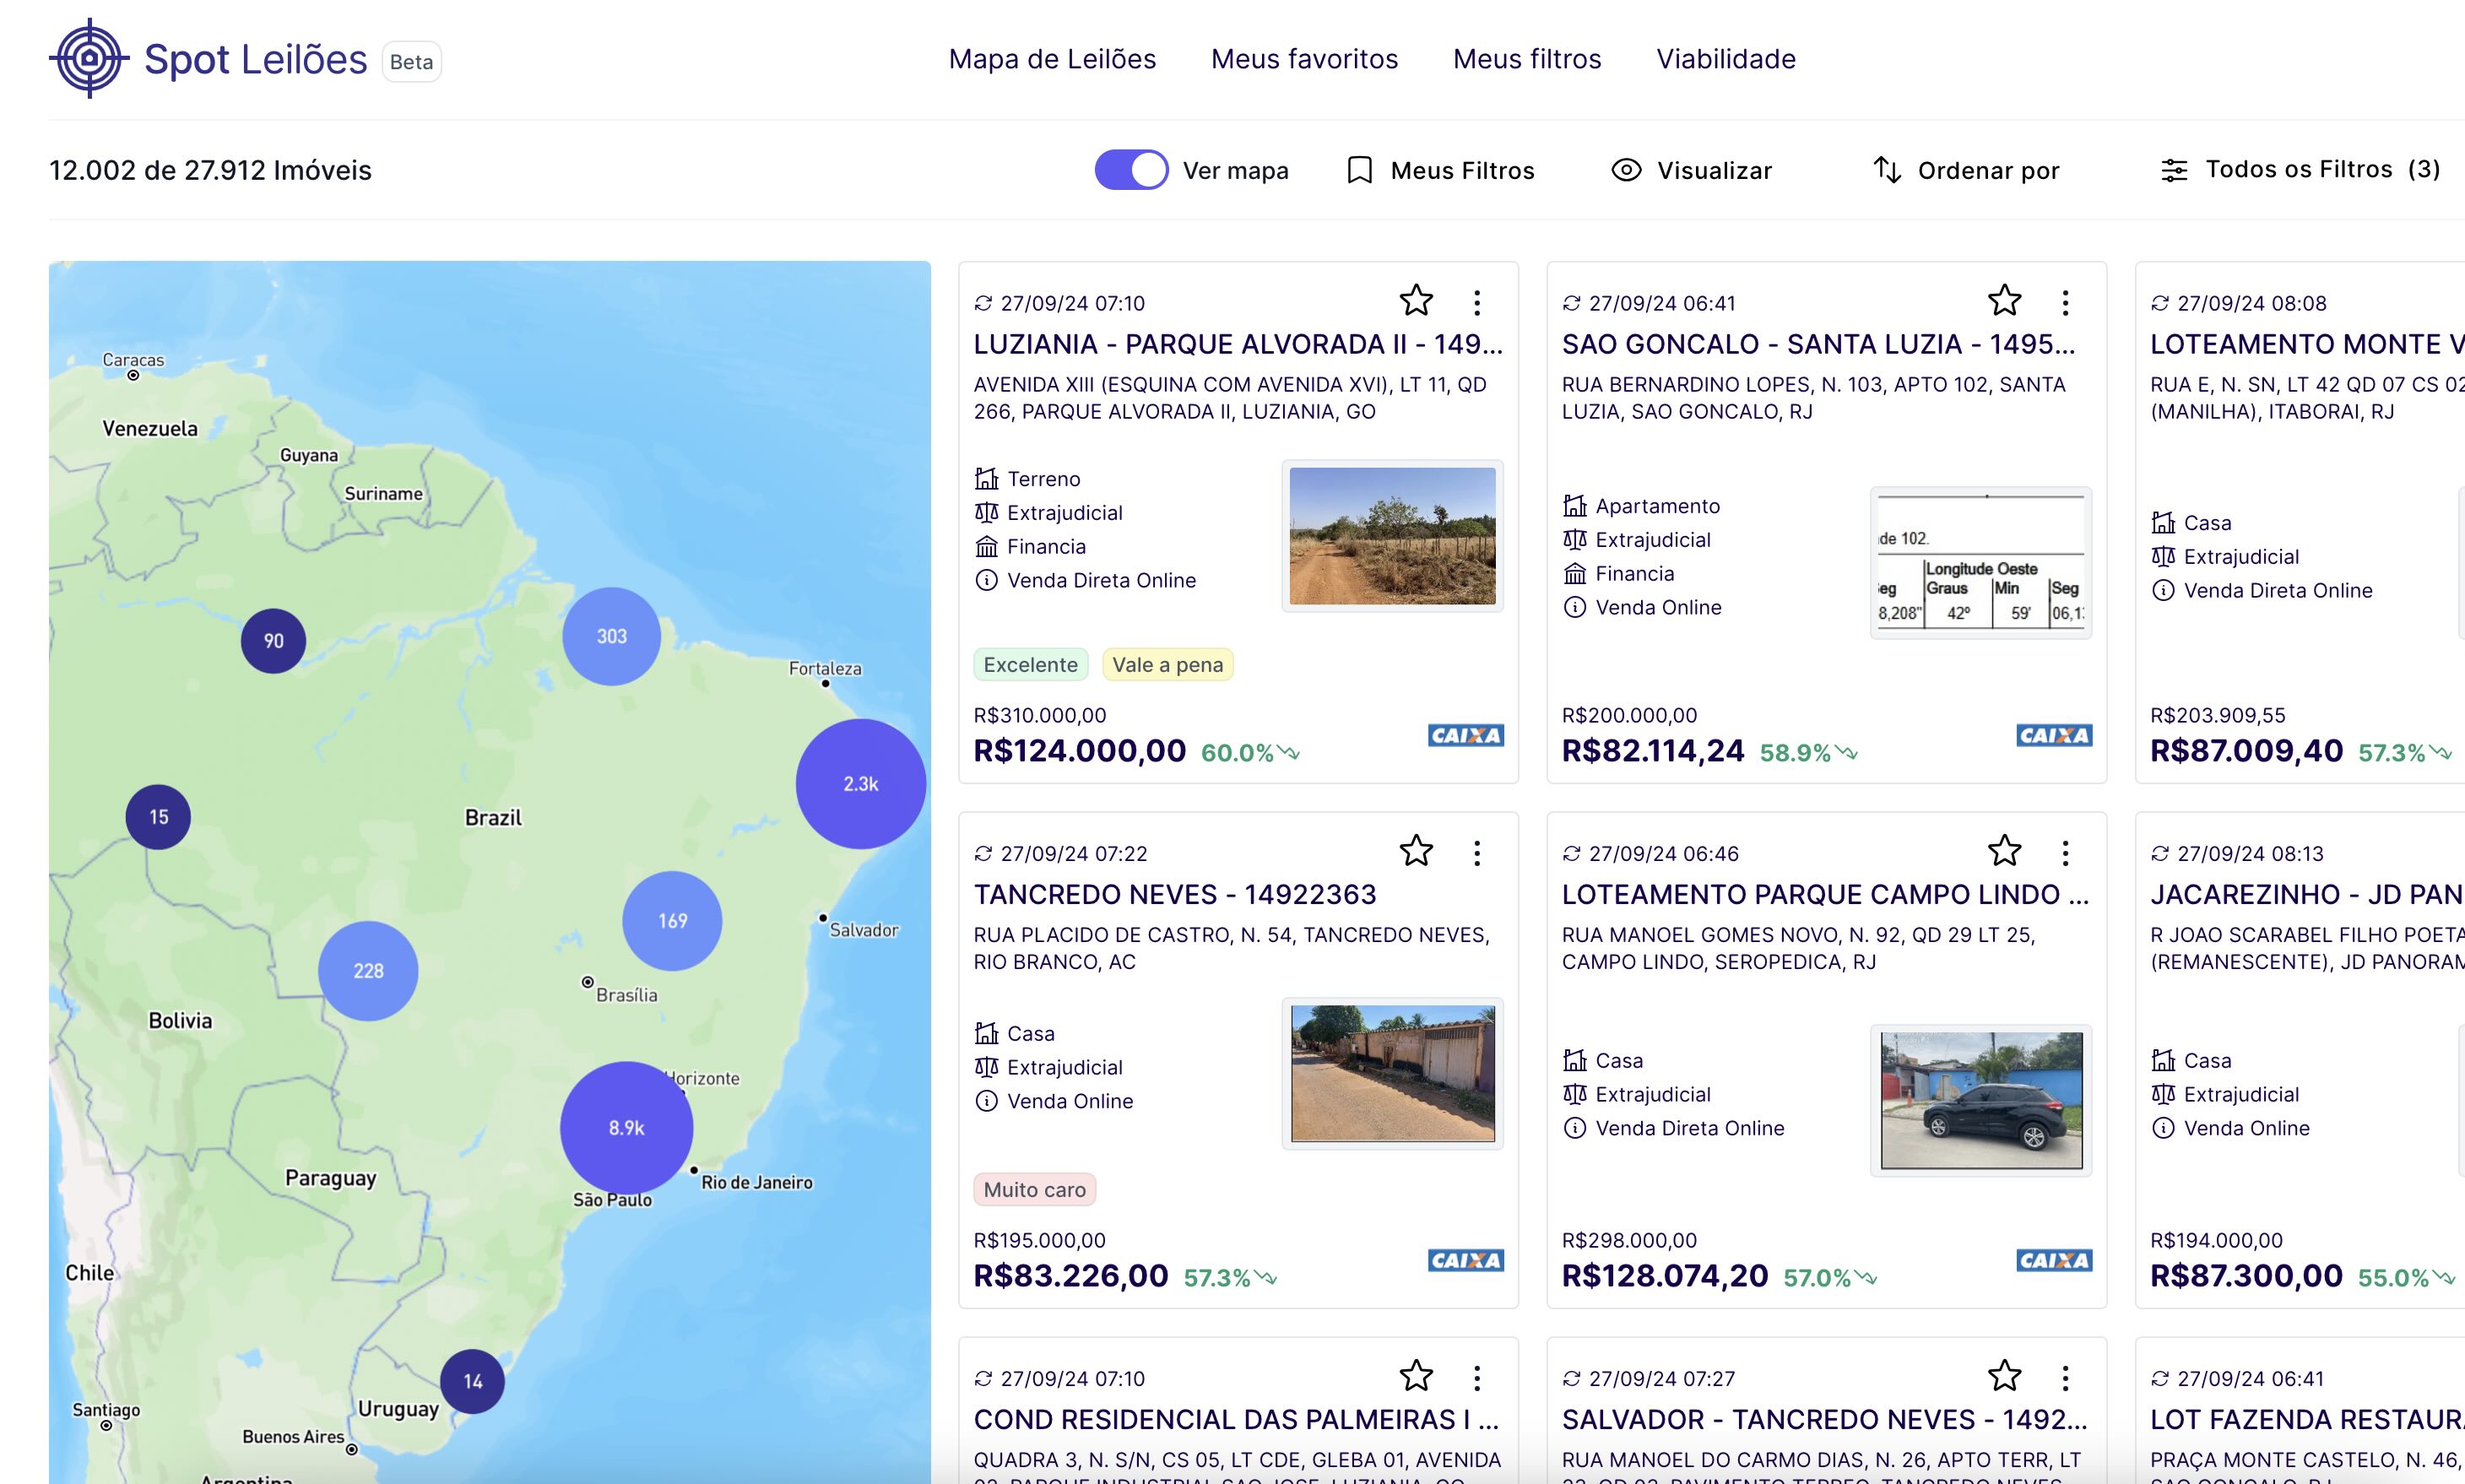Click the Excelente tag
Screen dimensions: 2465x1484
(x=1030, y=665)
